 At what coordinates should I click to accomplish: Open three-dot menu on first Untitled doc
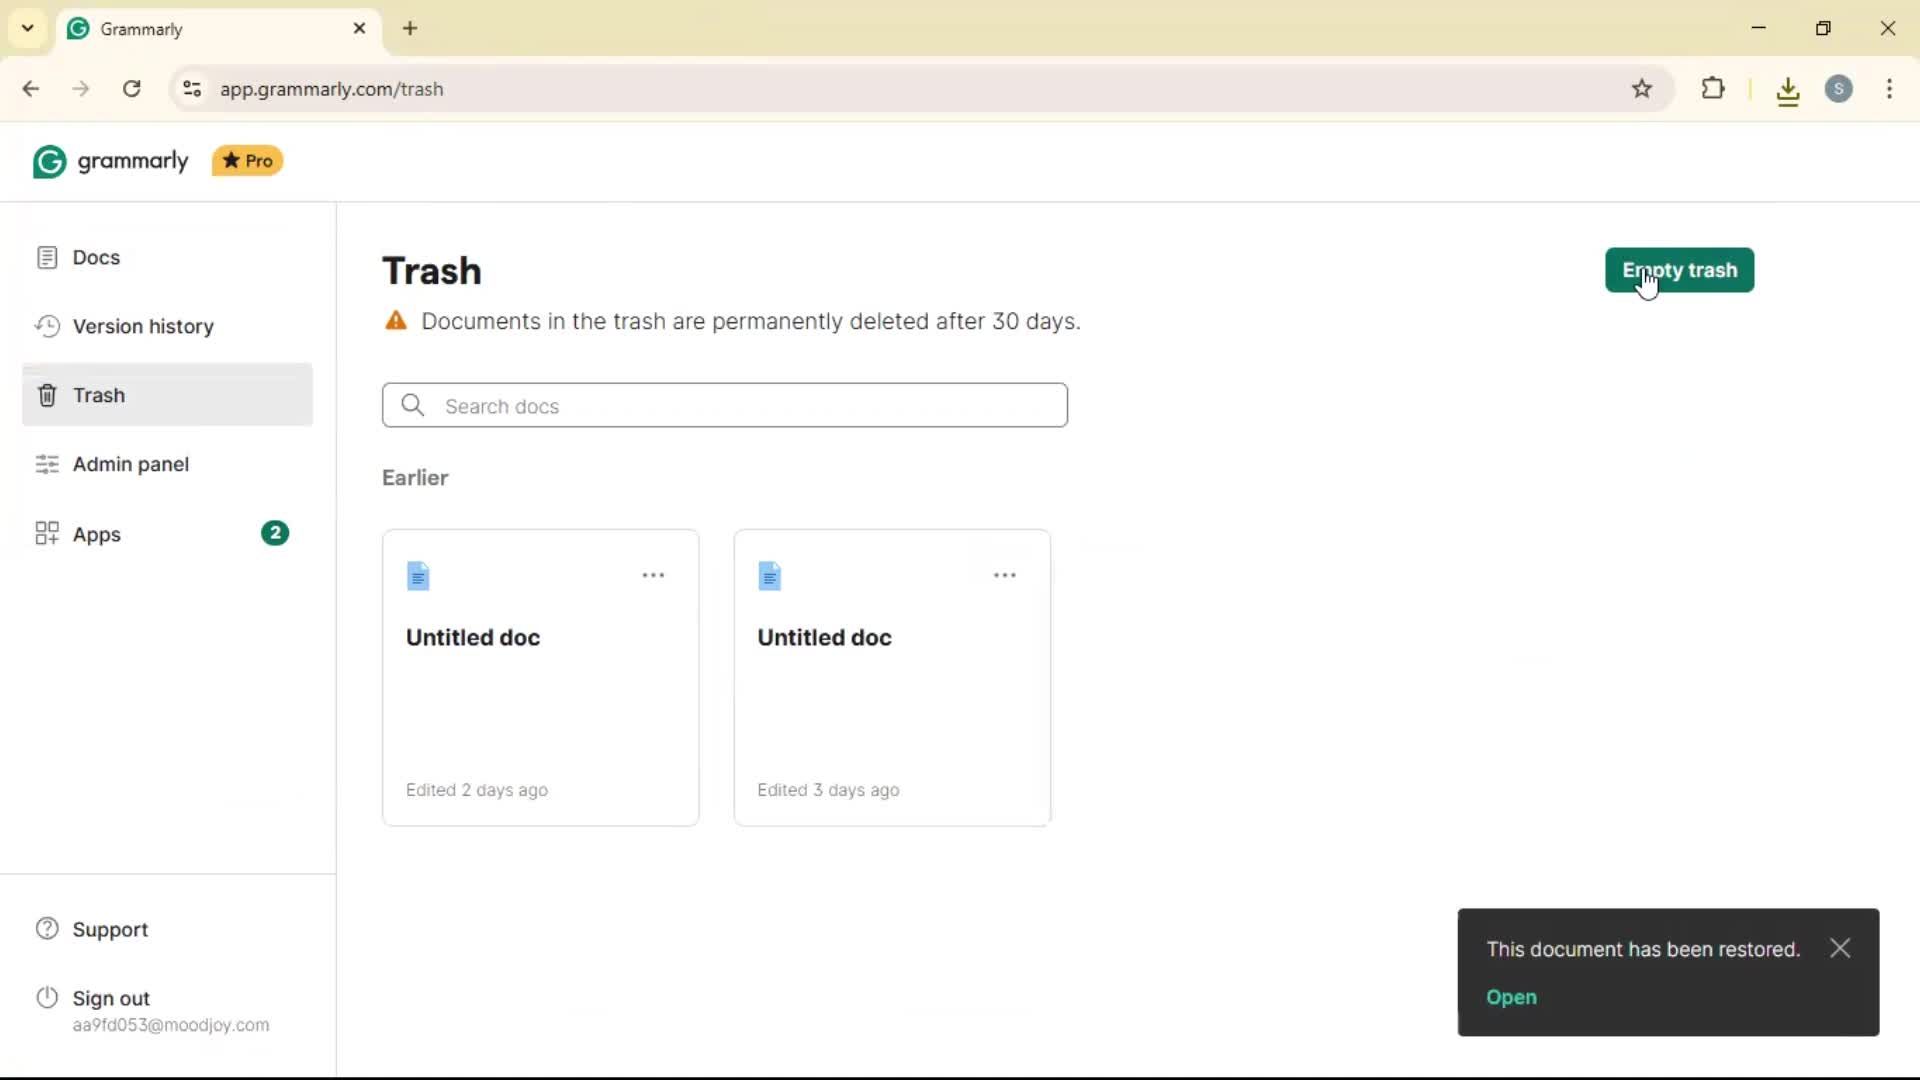653,576
